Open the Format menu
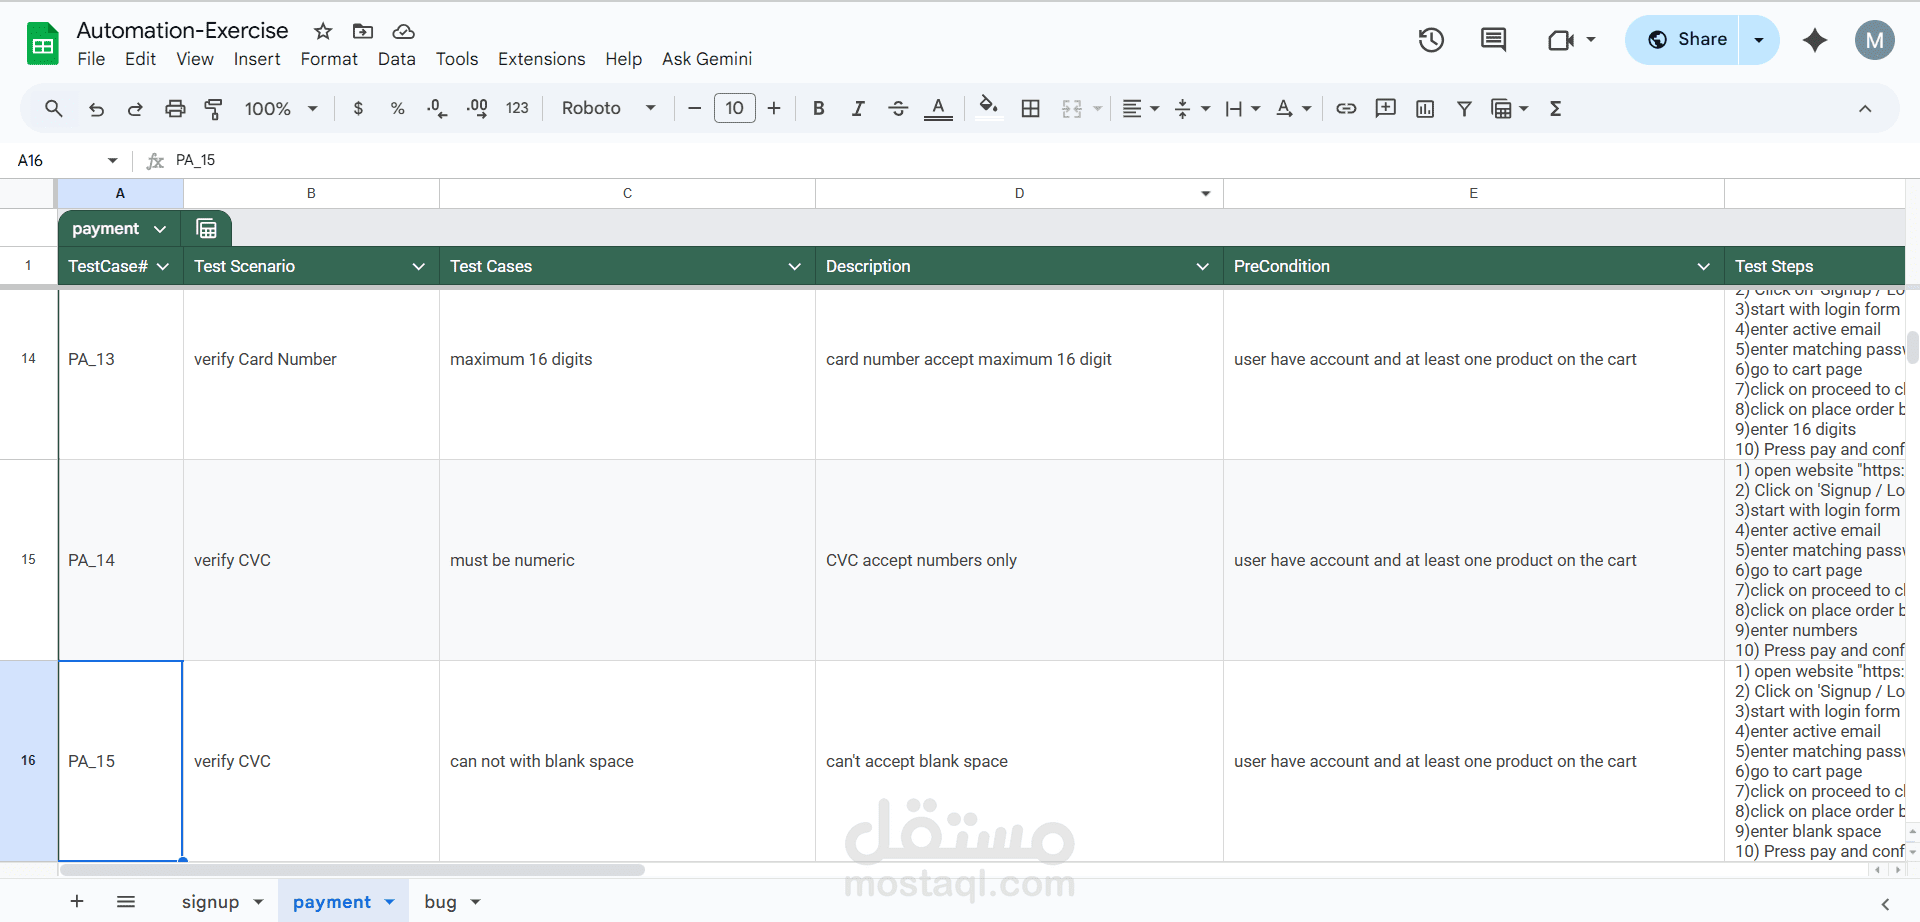This screenshot has height=922, width=1920. tap(328, 59)
